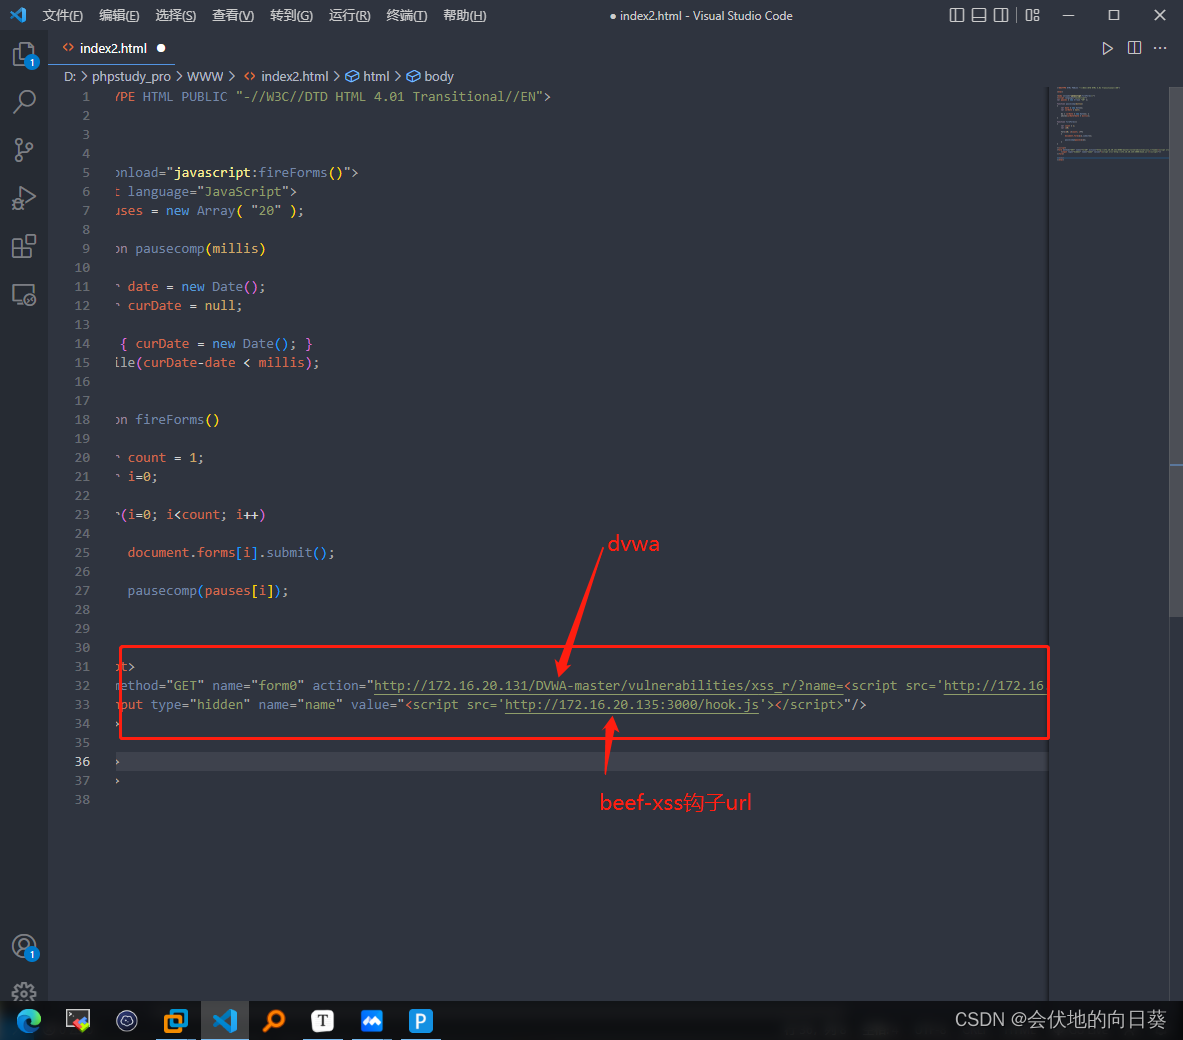
Task: Click the VS Code taskbar icon
Action: coord(225,1020)
